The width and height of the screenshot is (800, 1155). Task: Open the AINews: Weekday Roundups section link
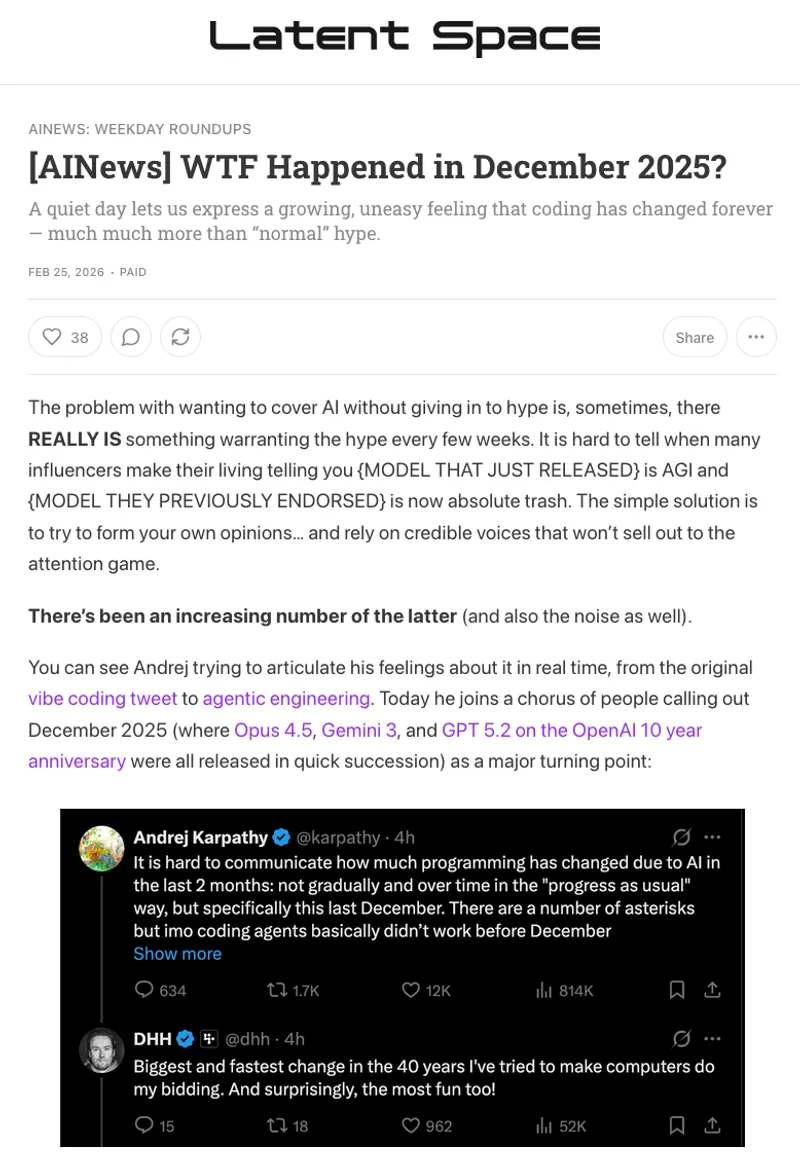point(140,129)
